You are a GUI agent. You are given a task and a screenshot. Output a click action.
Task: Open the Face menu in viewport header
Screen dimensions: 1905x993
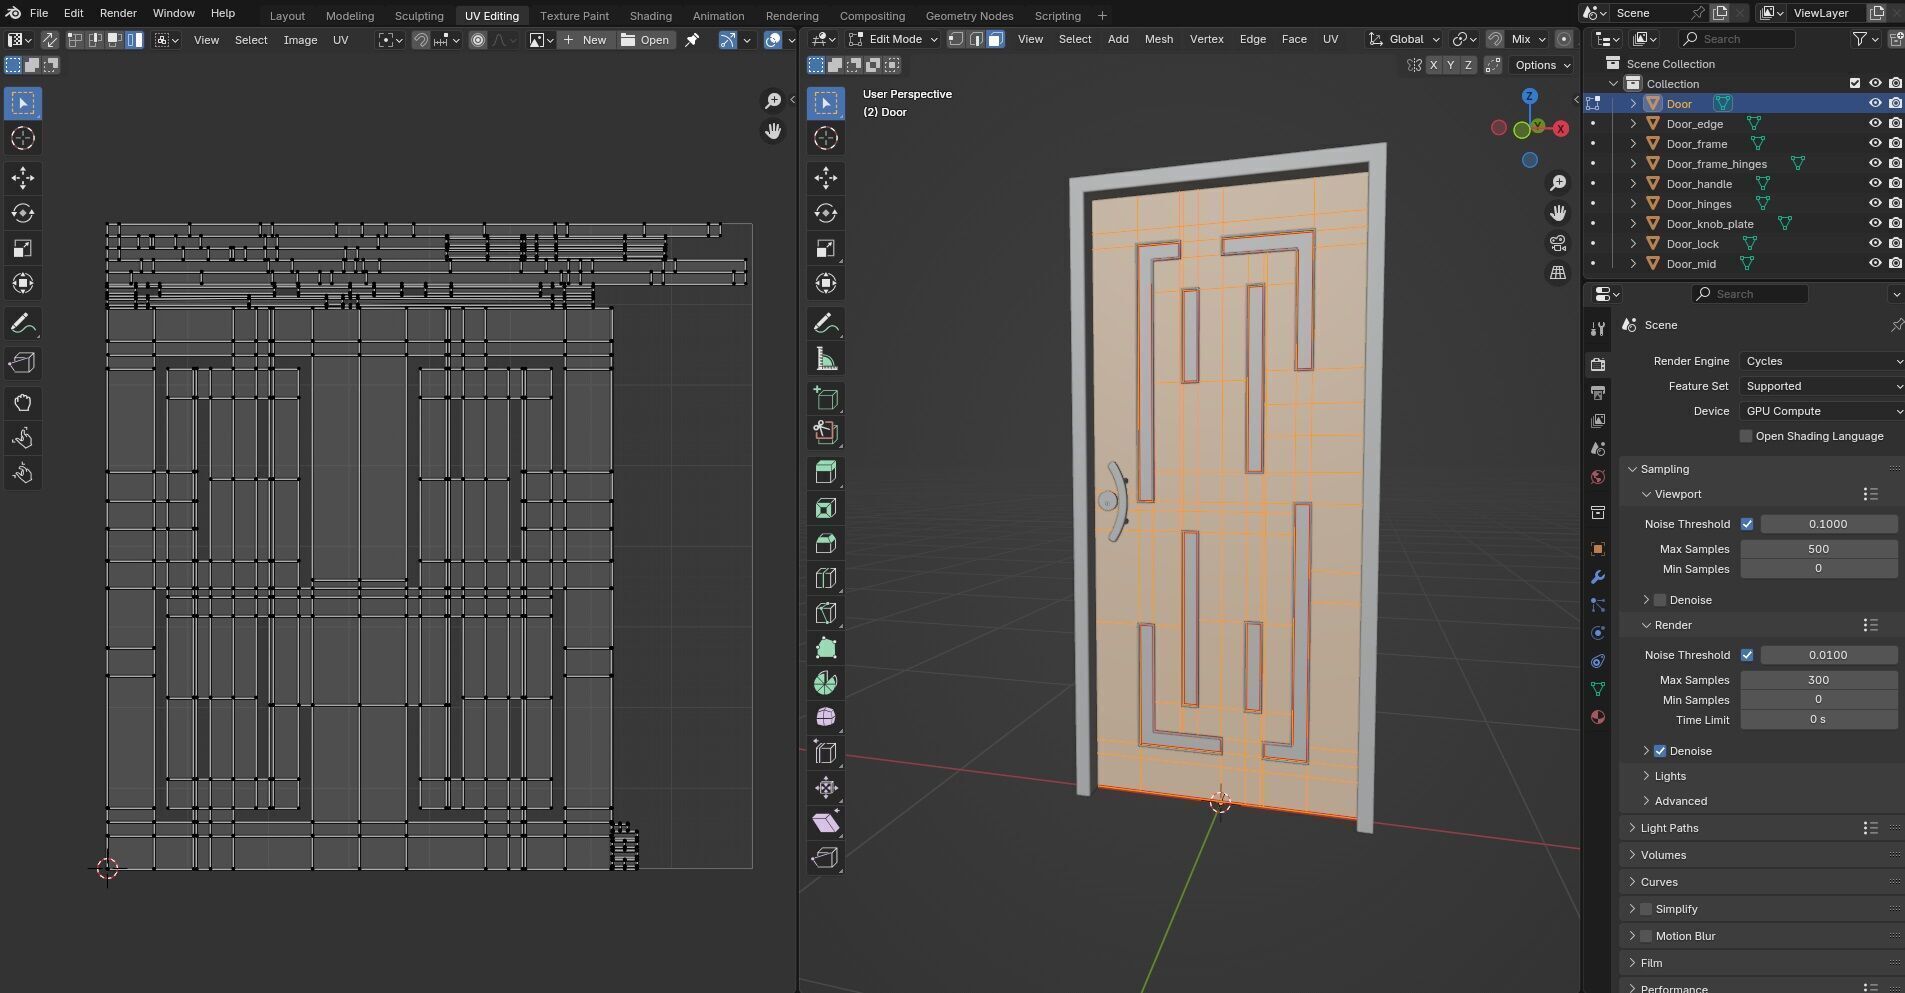(1294, 39)
